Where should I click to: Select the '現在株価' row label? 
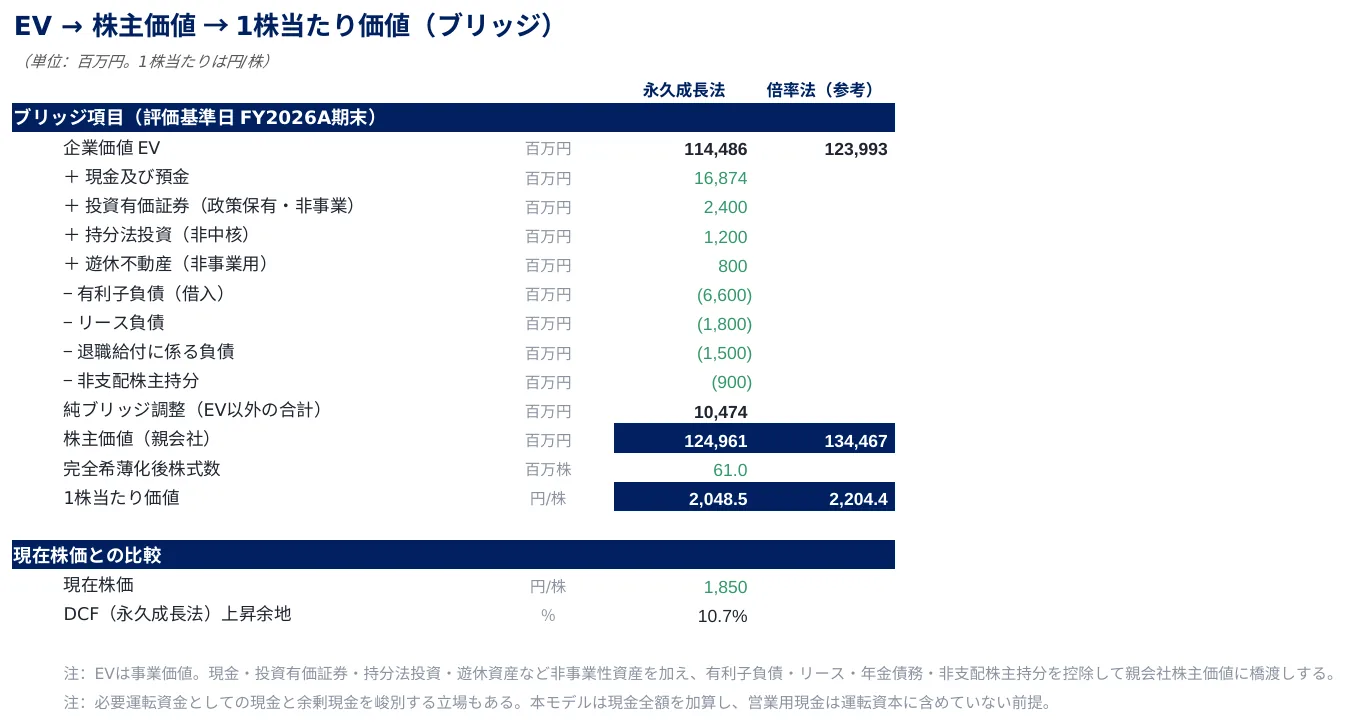coord(98,584)
